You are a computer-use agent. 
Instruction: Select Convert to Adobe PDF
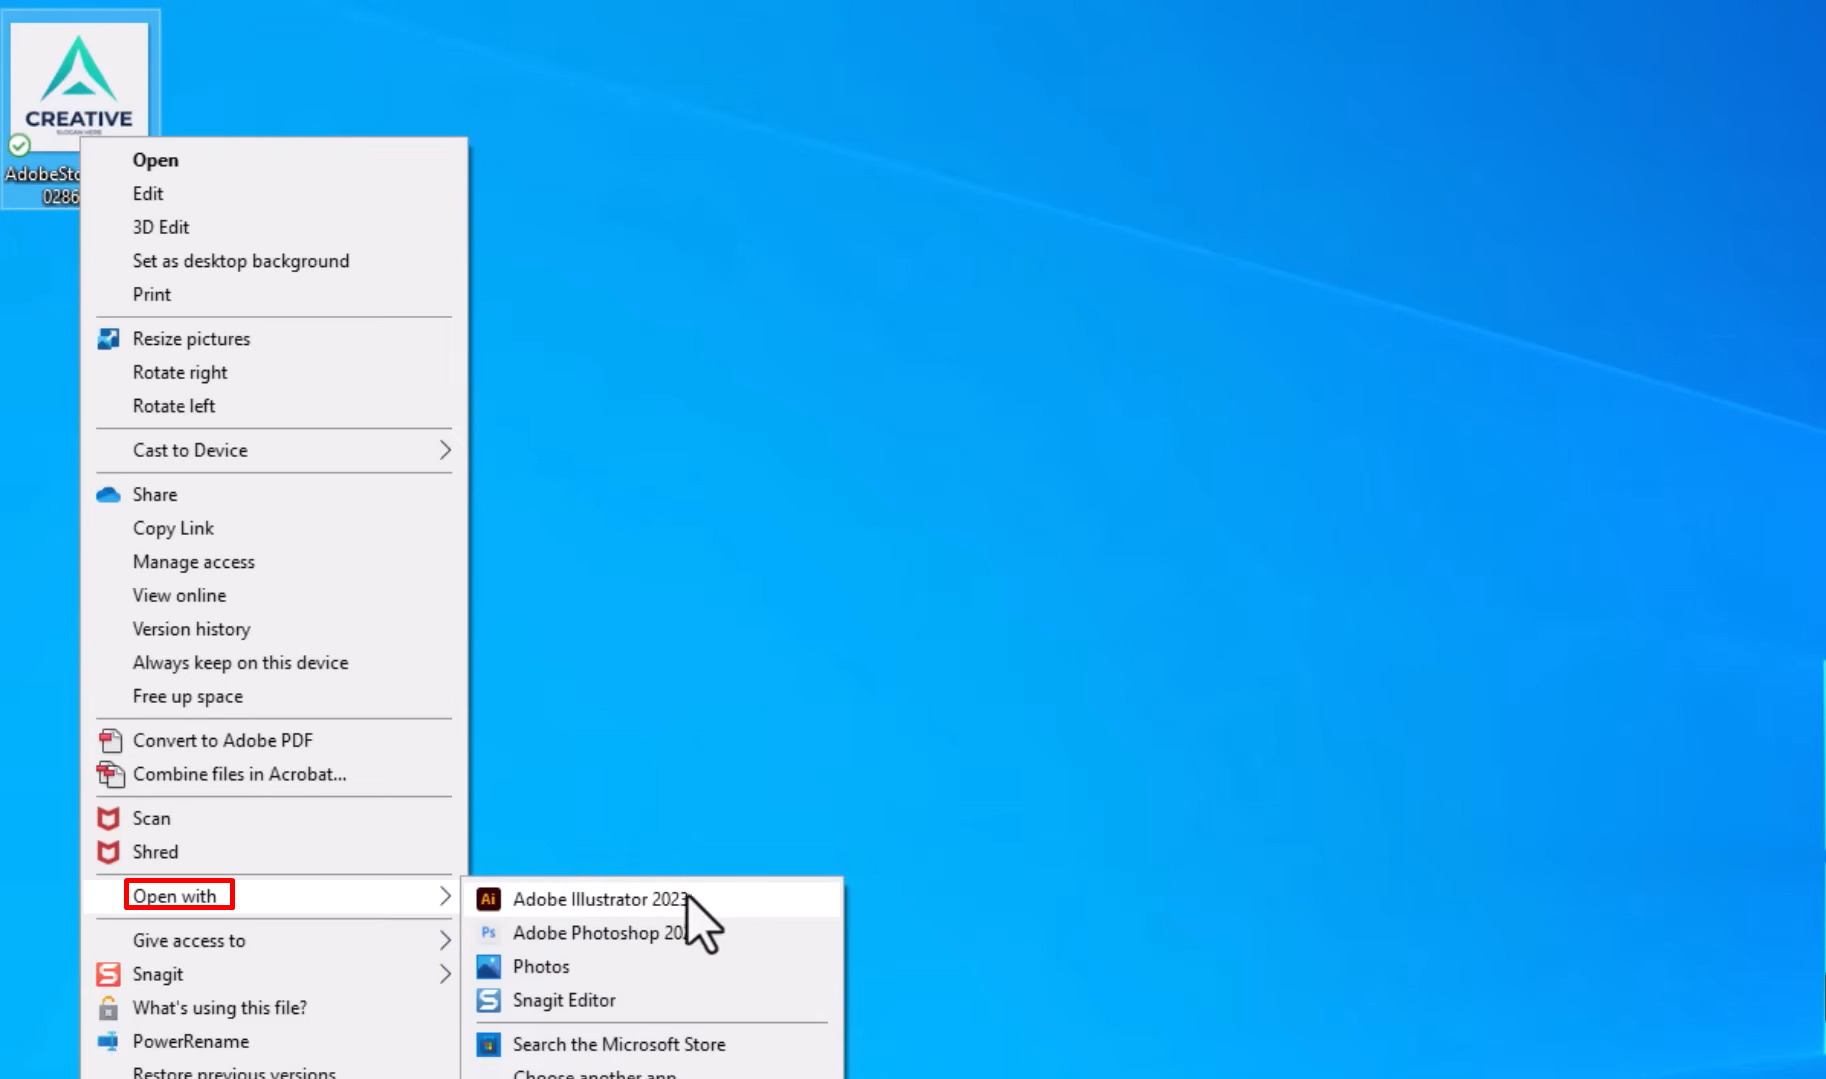pyautogui.click(x=223, y=741)
